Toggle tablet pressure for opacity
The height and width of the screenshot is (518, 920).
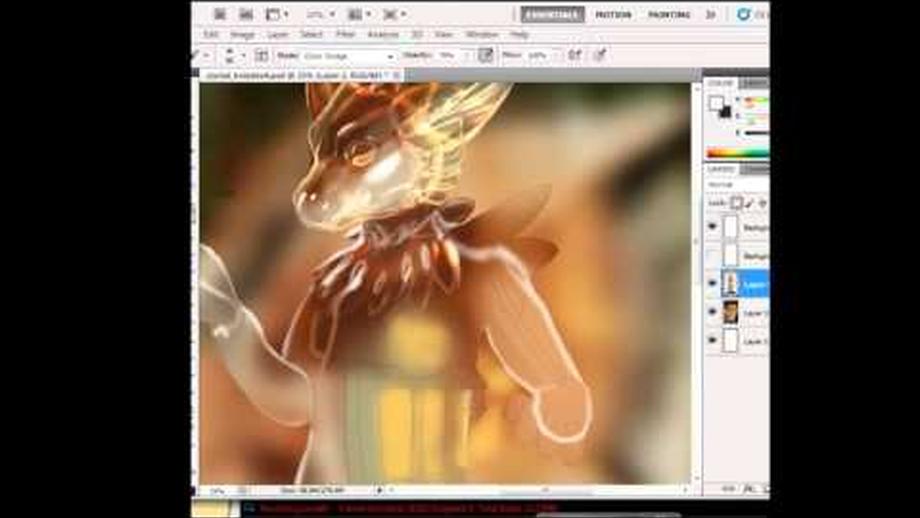click(x=486, y=55)
